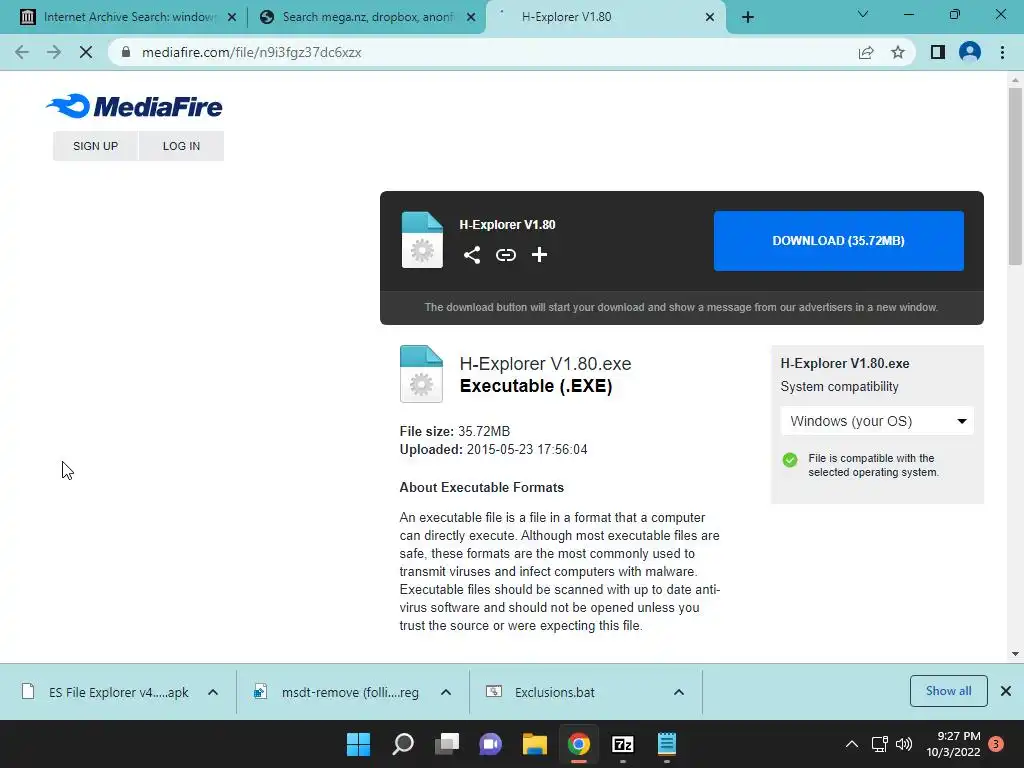1024x768 pixels.
Task: Select 'File size: 35.72MB' text
Action: 455,431
